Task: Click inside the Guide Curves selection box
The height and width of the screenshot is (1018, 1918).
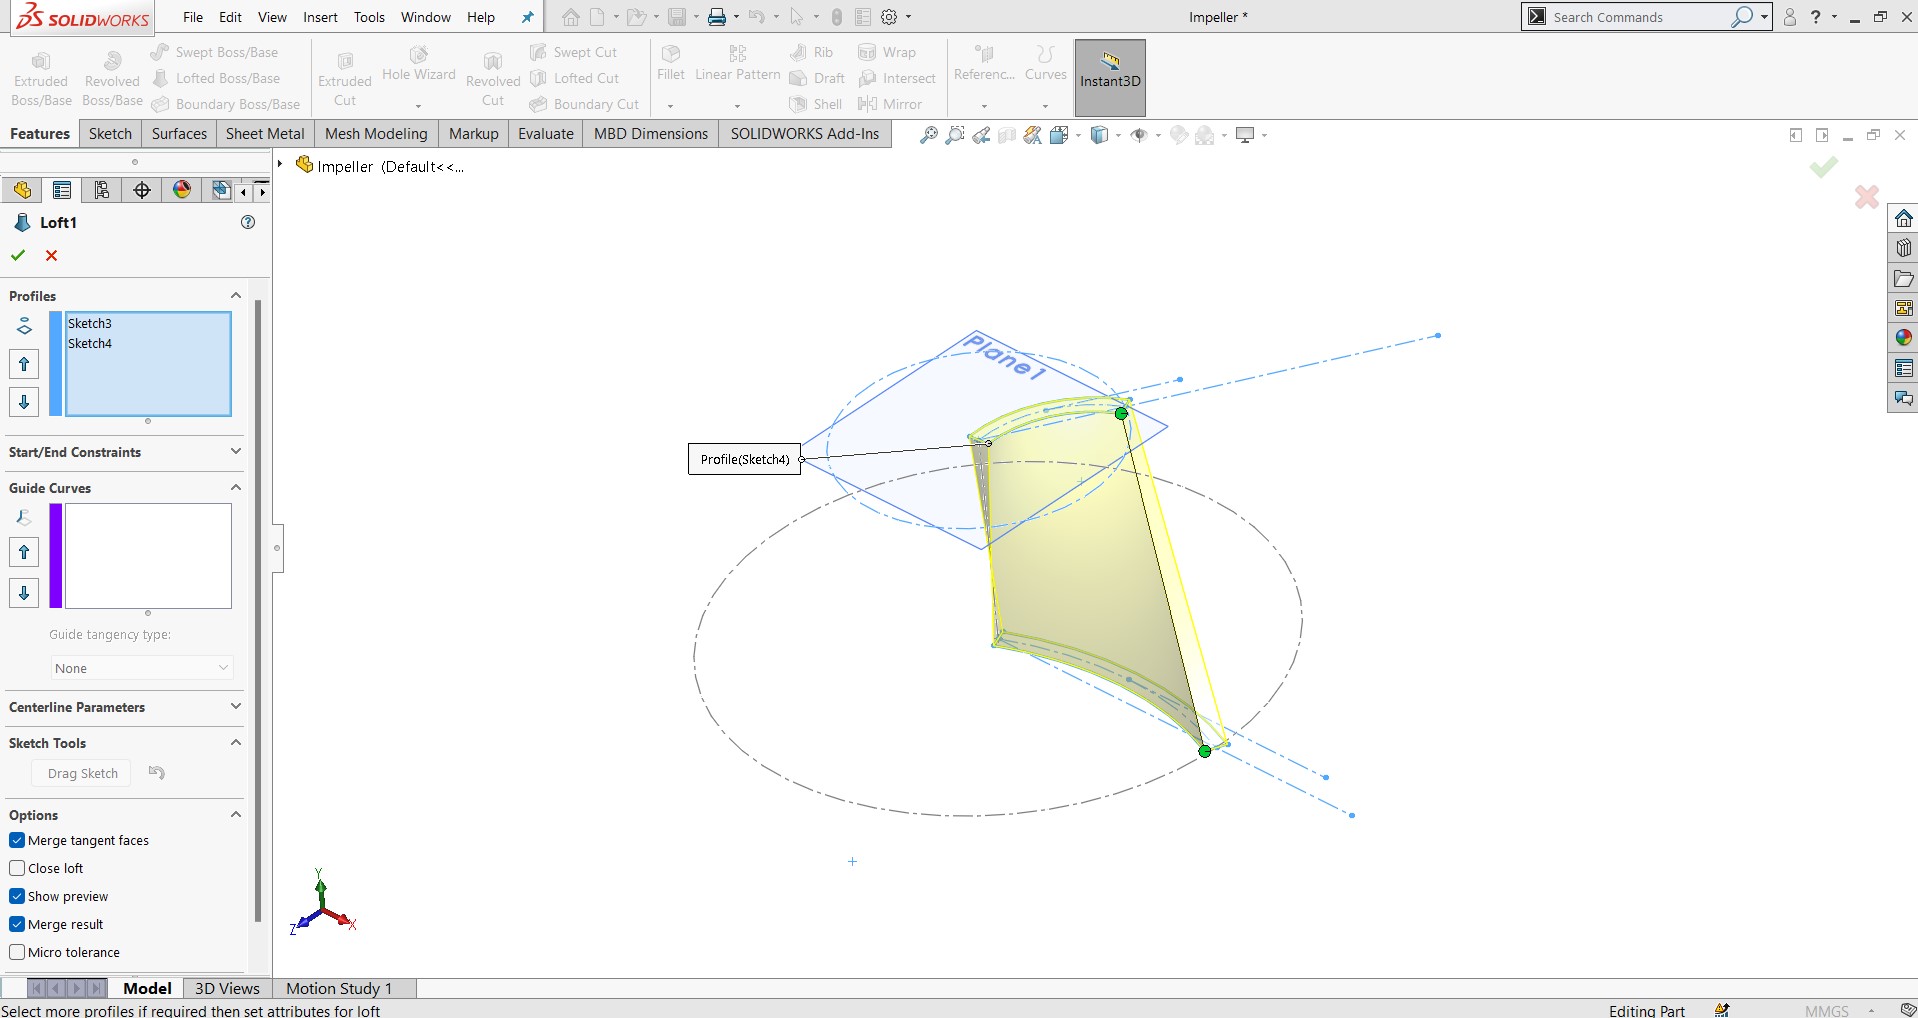Action: coord(148,556)
